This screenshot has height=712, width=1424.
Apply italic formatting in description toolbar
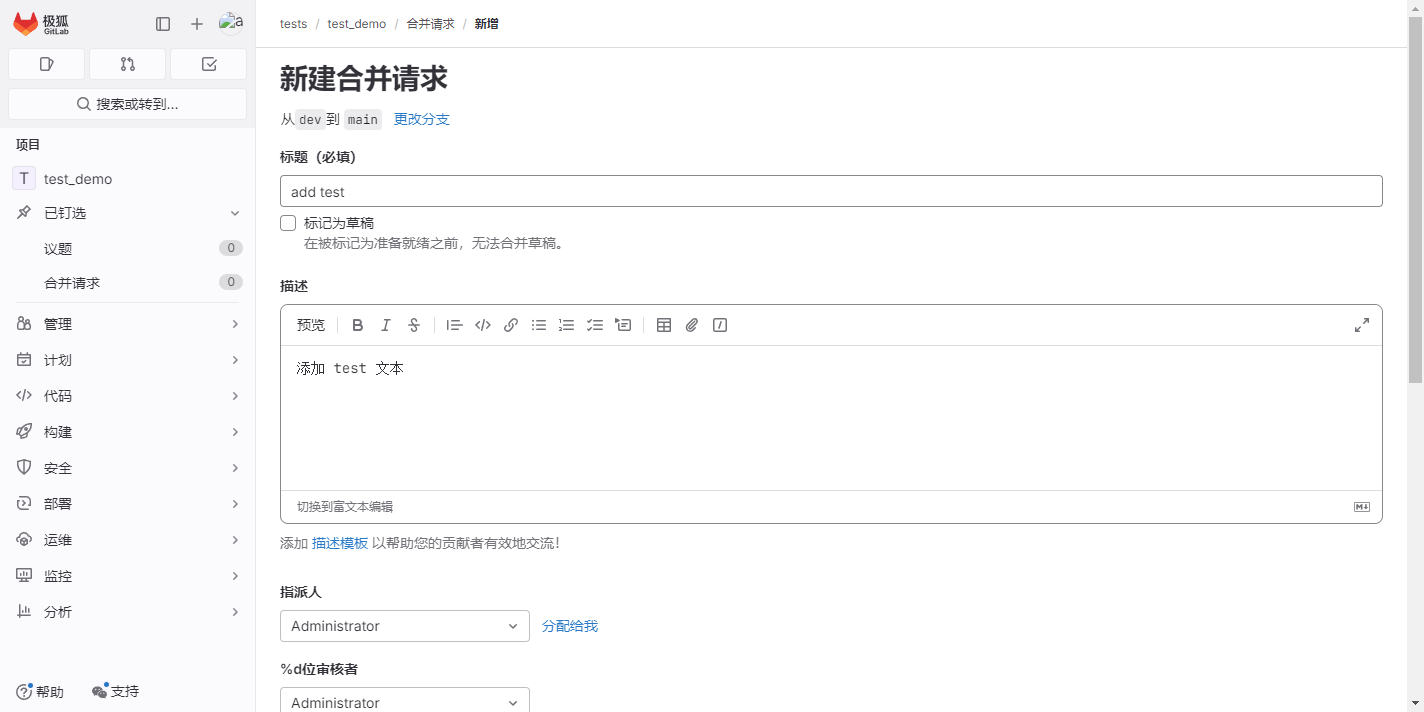(386, 325)
